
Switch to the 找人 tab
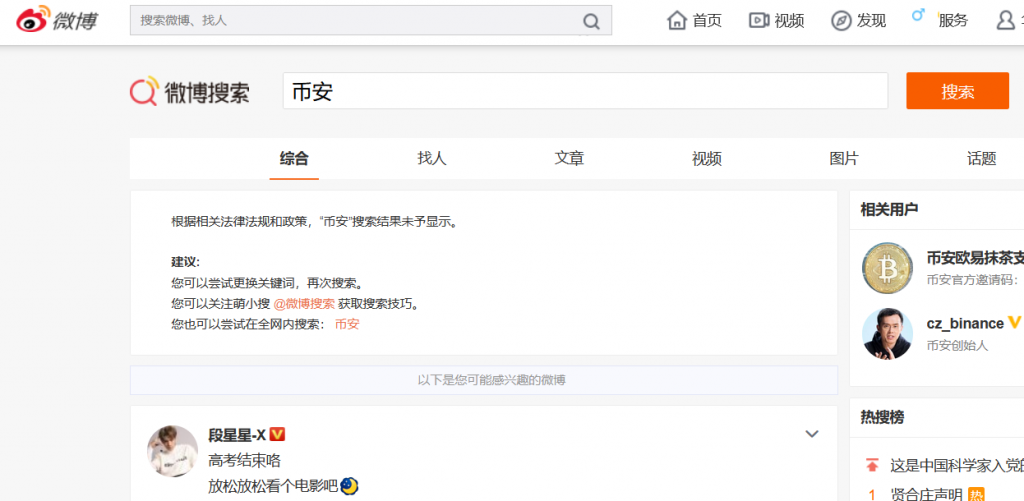(x=432, y=158)
